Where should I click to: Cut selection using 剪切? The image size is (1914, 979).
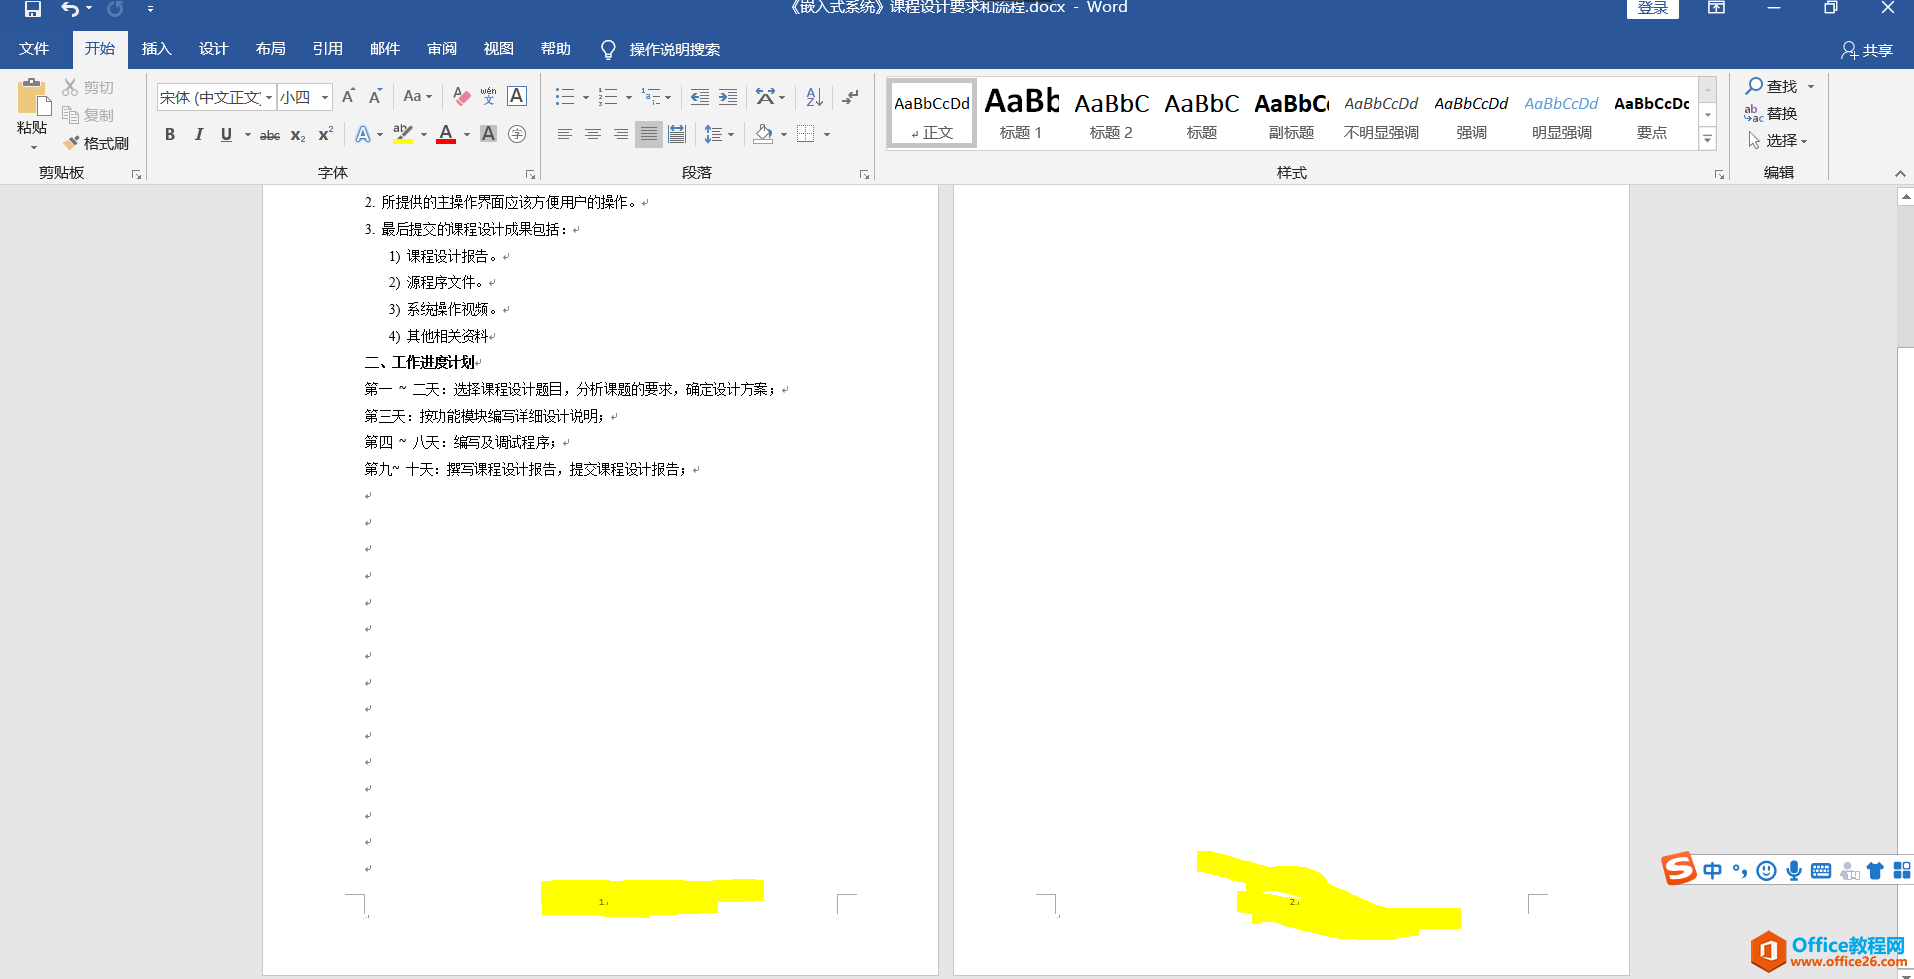(88, 88)
